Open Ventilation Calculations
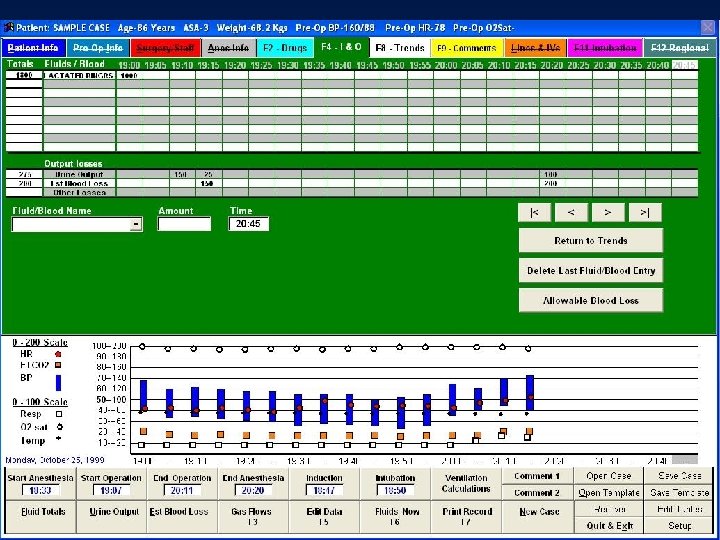The width and height of the screenshot is (720, 540). 466,484
